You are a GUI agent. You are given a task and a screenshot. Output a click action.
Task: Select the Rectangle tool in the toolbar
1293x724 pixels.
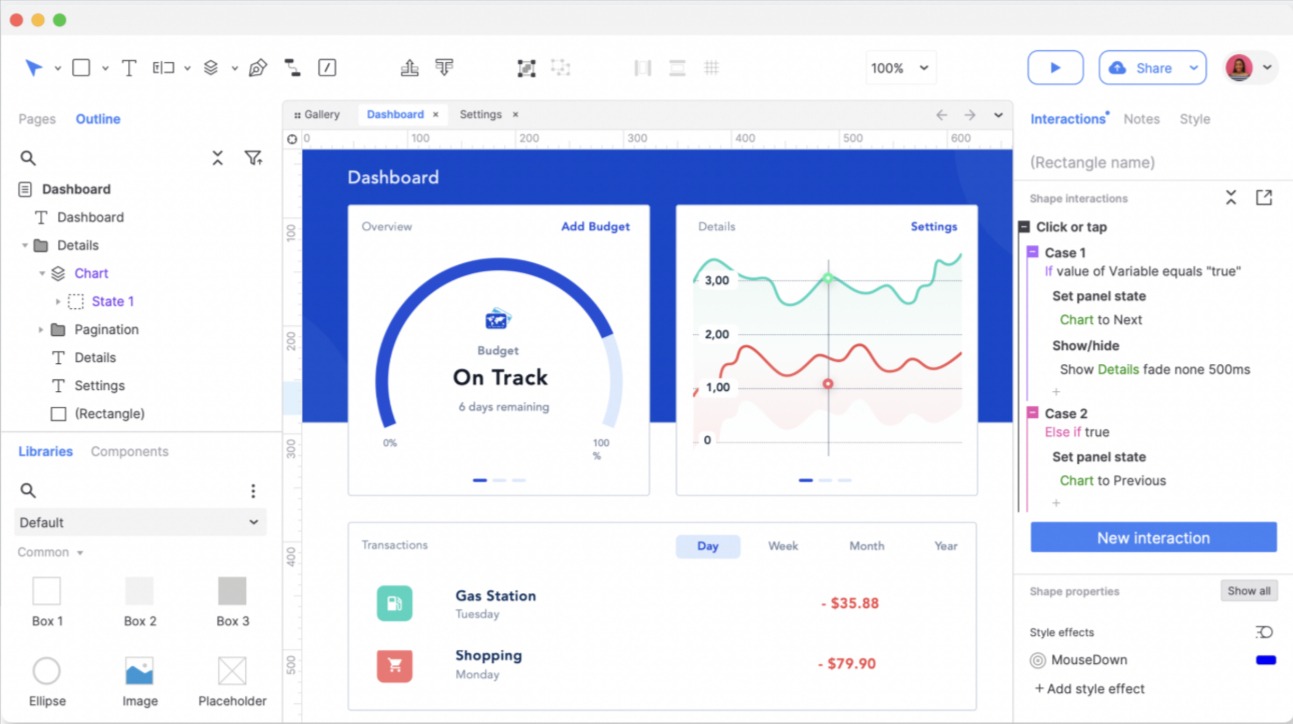tap(81, 67)
